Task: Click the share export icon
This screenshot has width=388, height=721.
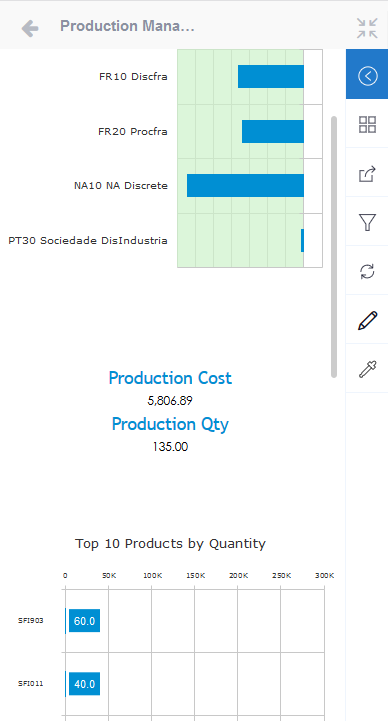Action: (367, 174)
